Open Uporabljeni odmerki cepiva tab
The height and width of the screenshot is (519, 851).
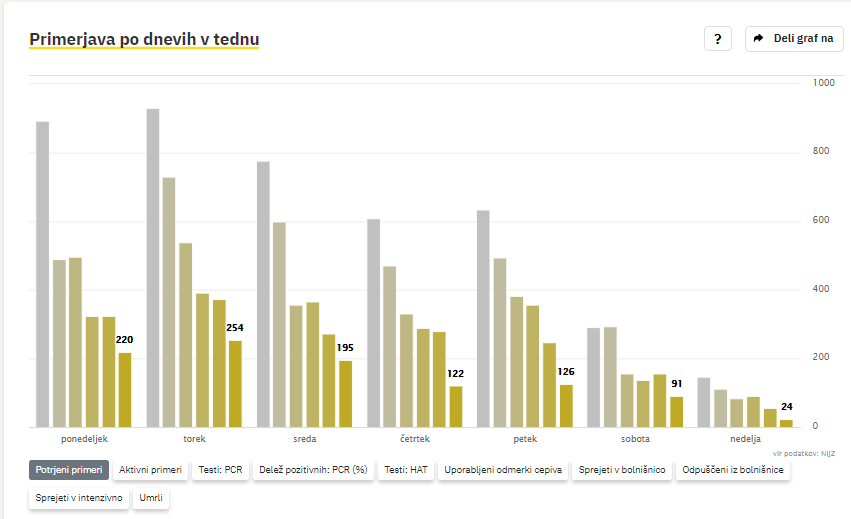coord(503,470)
